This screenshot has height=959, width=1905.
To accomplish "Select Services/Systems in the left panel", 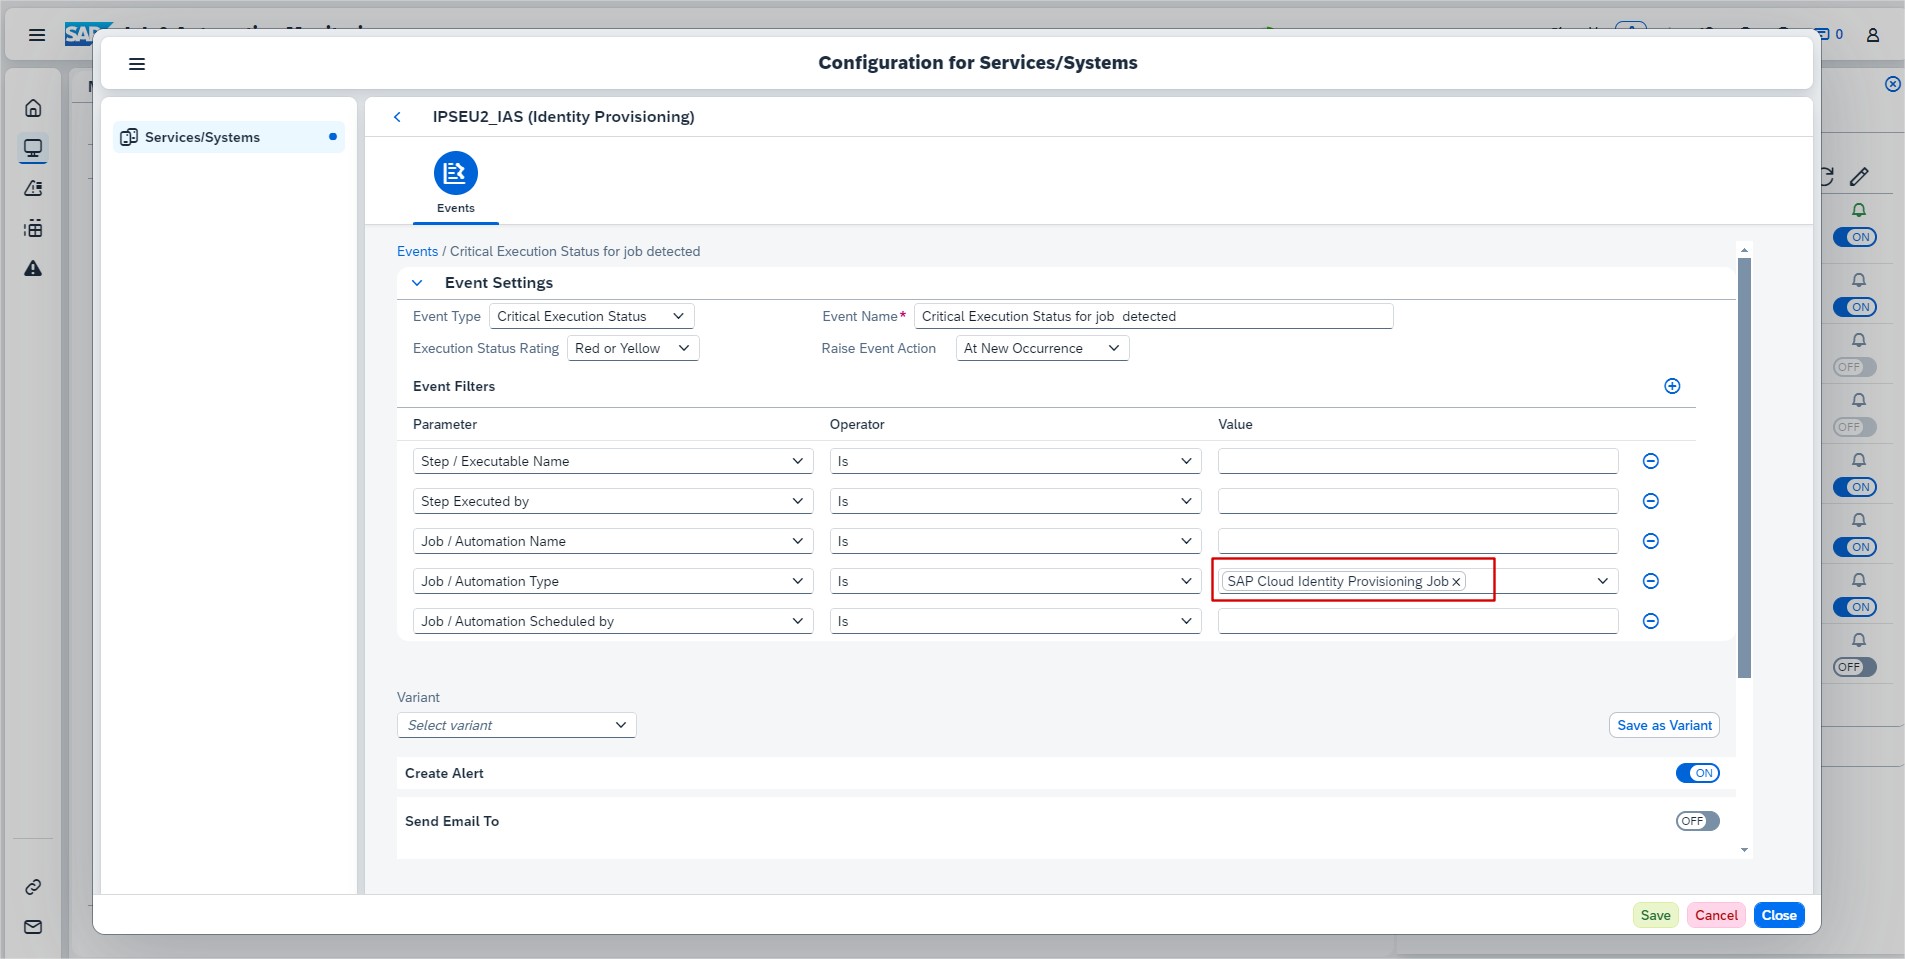I will pyautogui.click(x=202, y=137).
